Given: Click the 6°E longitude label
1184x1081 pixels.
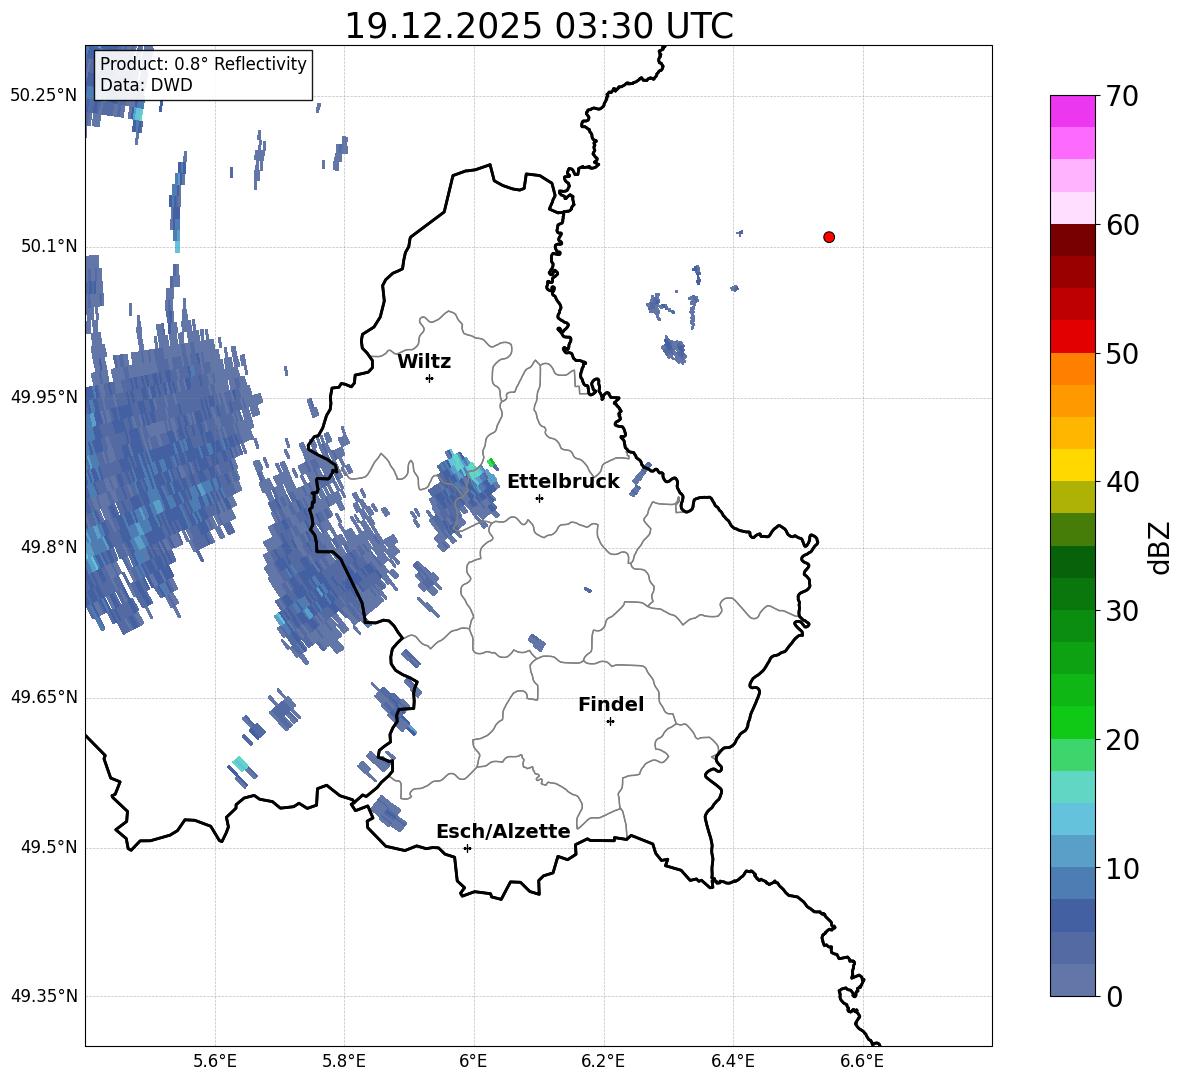Looking at the screenshot, I should click(x=473, y=1061).
